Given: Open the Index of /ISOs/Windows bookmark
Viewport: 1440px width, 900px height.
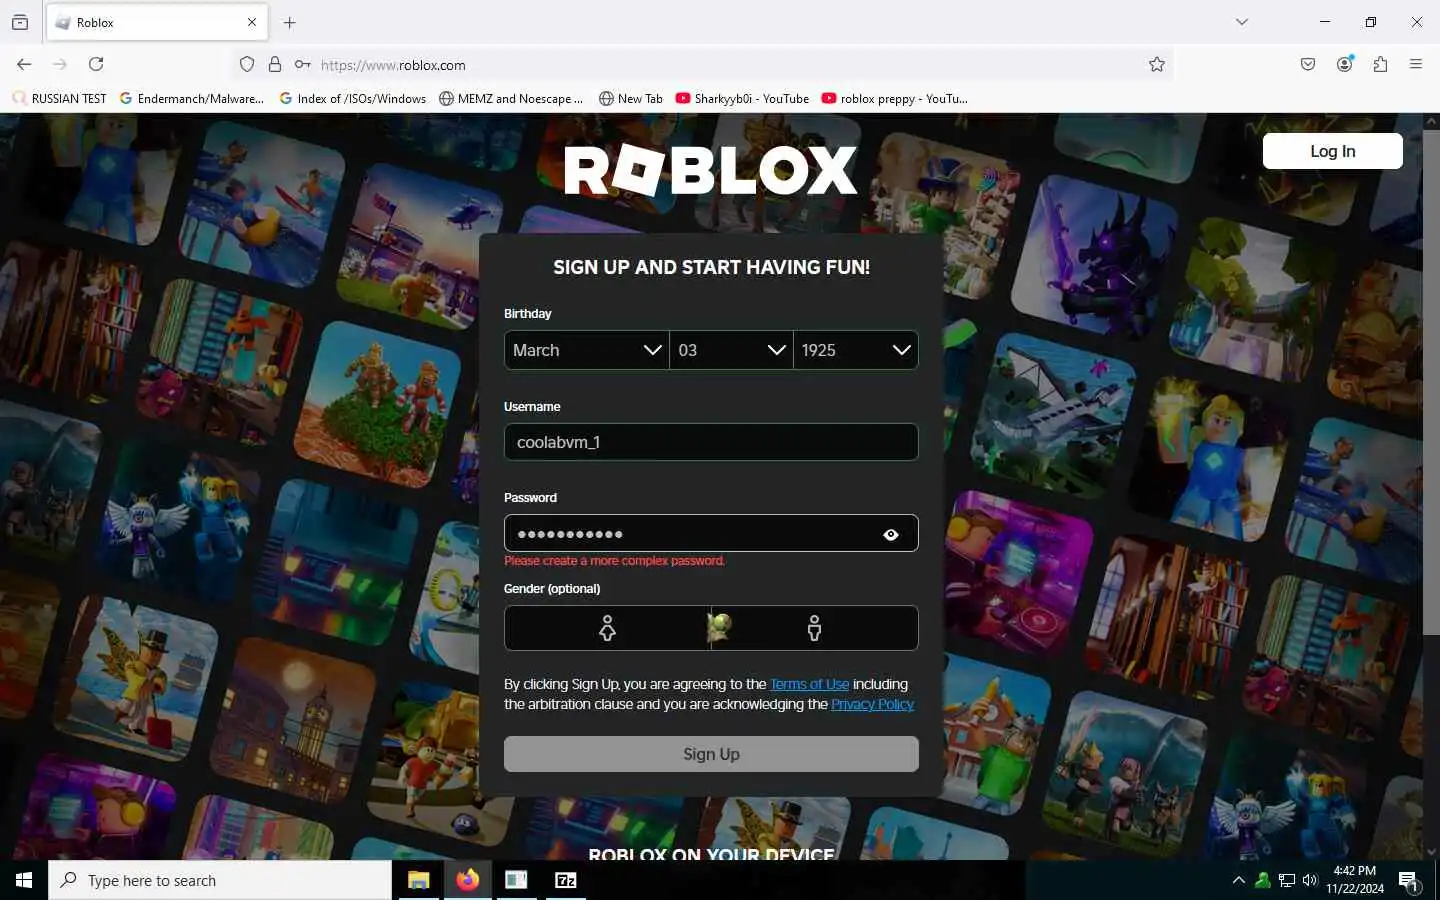Looking at the screenshot, I should [353, 98].
